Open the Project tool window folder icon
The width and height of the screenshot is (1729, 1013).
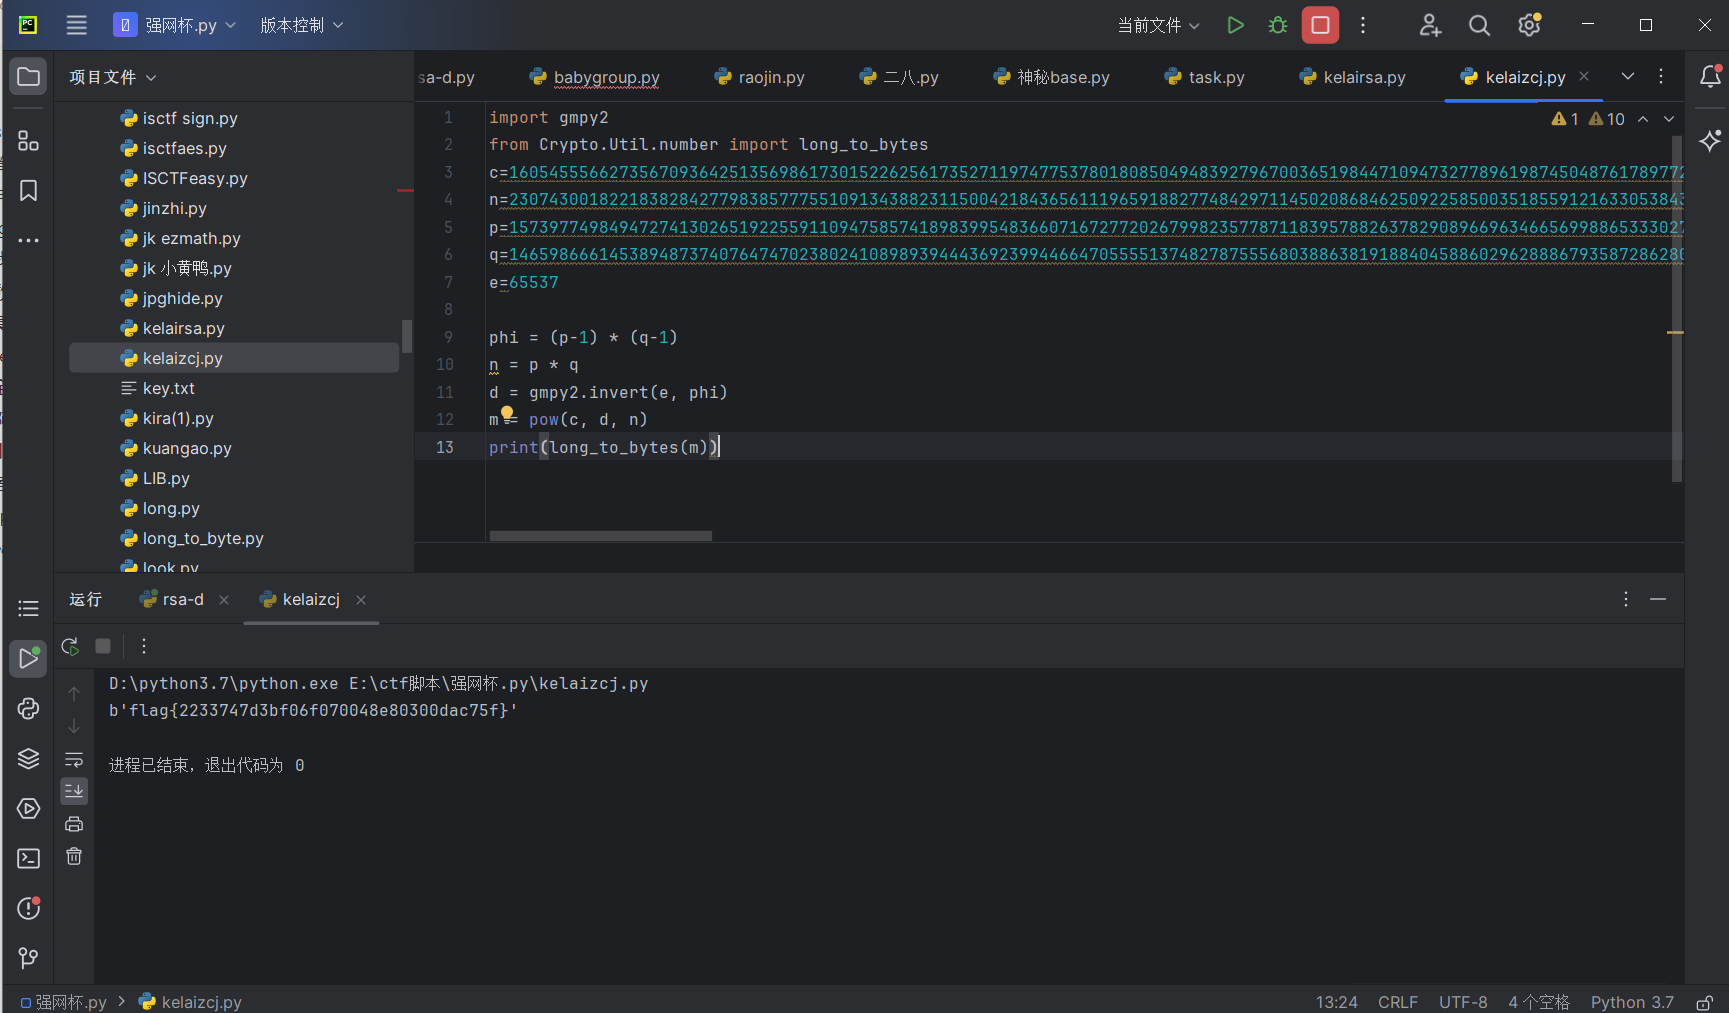click(x=28, y=77)
